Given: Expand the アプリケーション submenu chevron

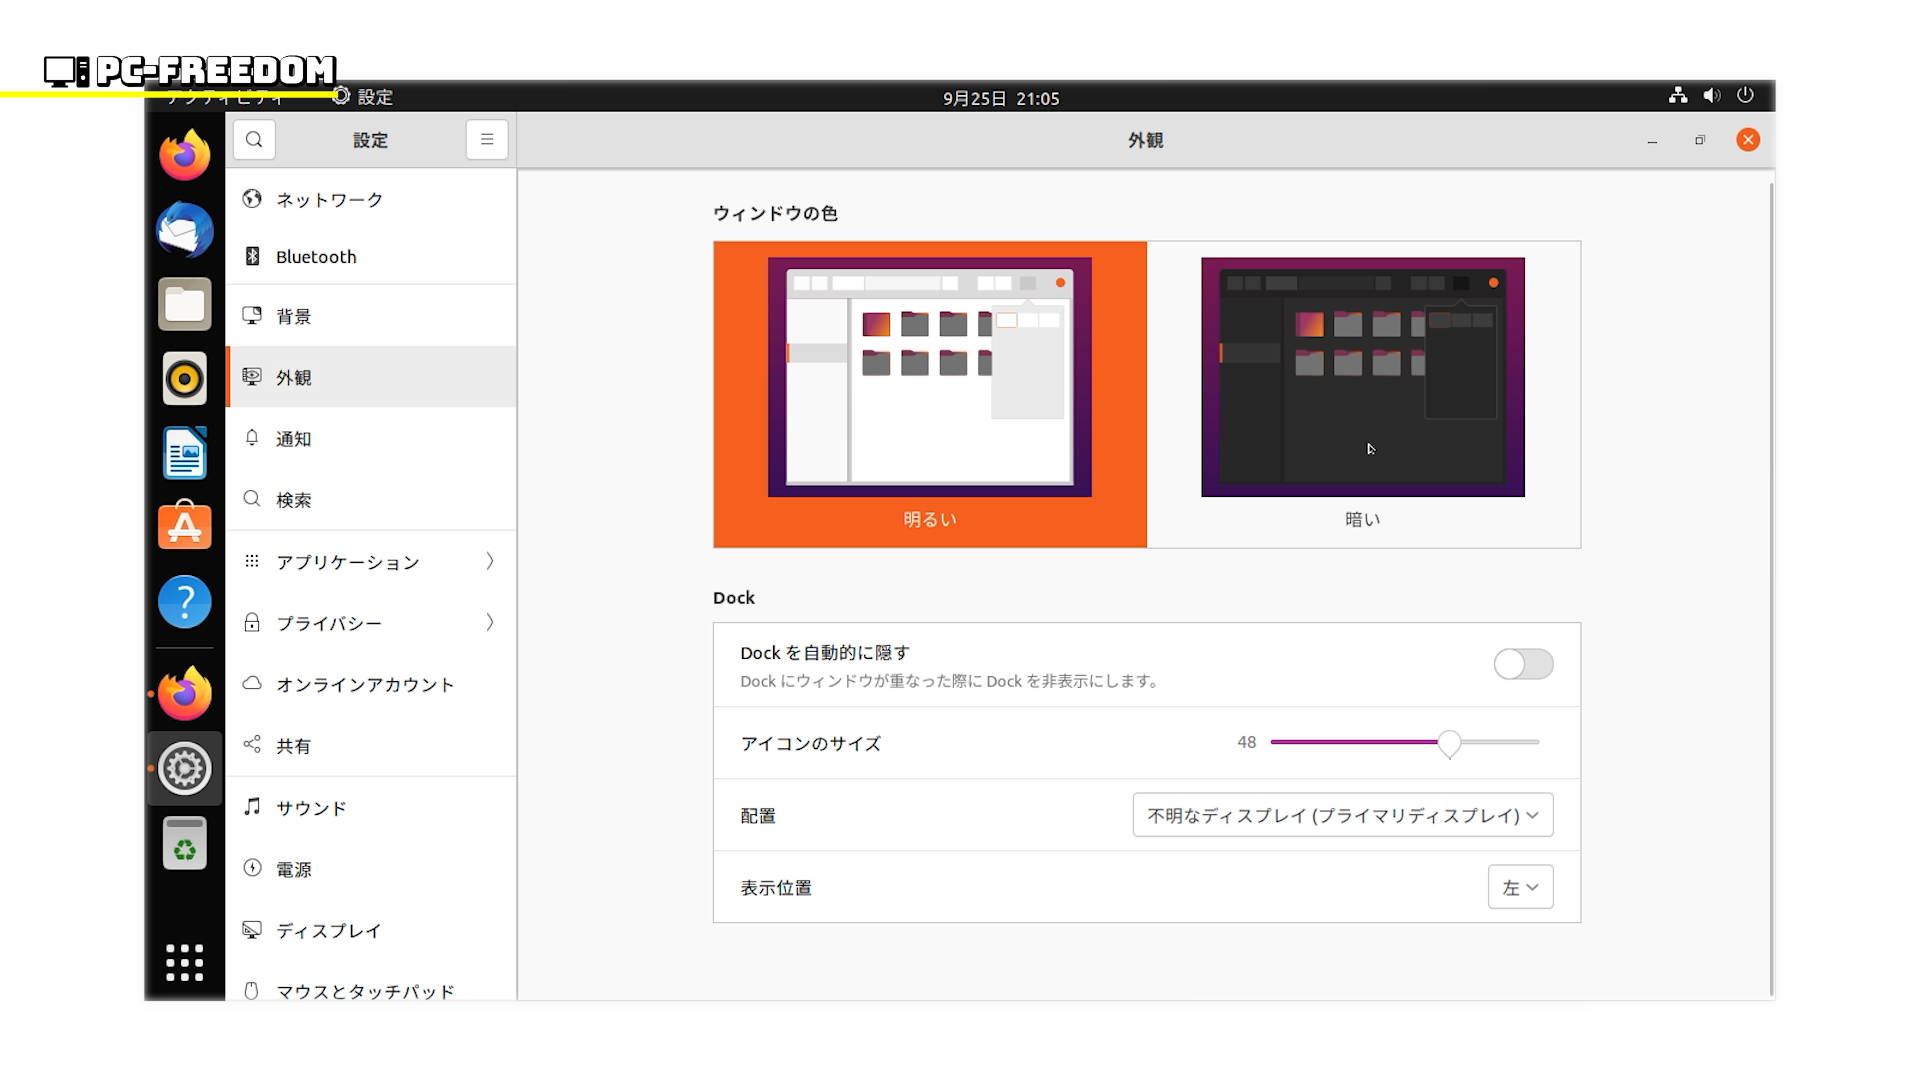Looking at the screenshot, I should coord(490,561).
